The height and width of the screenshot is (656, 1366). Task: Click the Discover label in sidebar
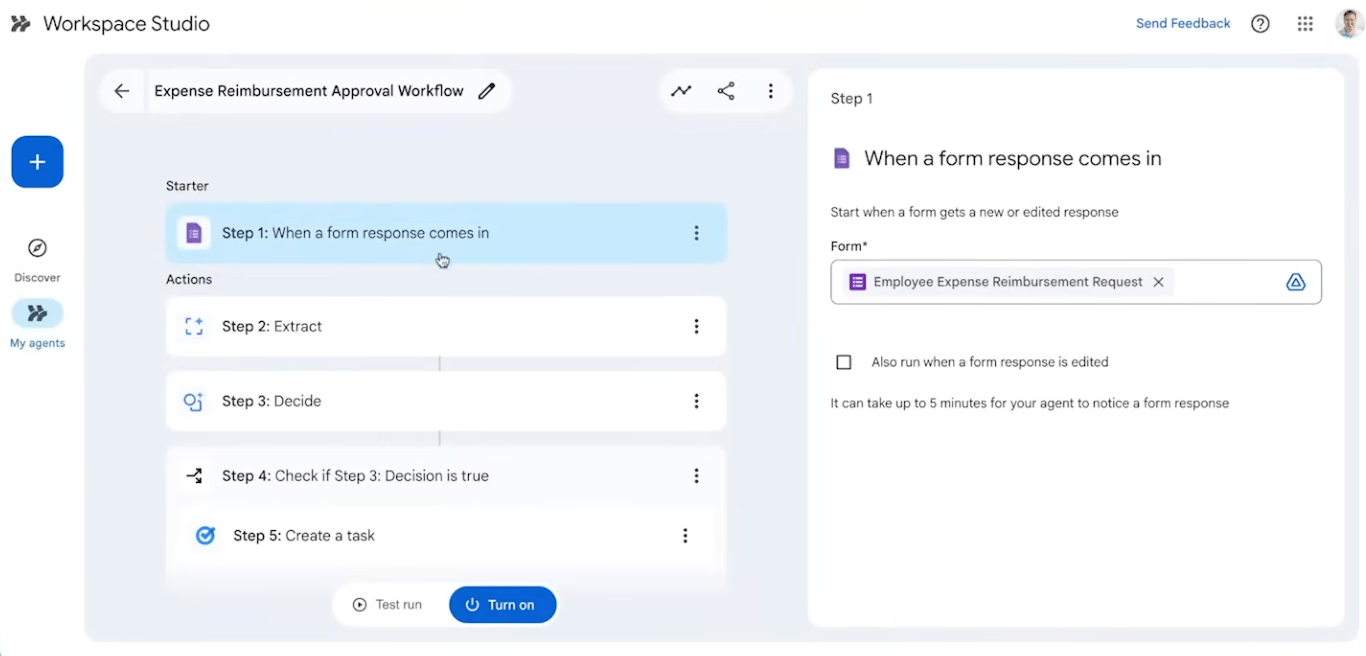(x=37, y=278)
